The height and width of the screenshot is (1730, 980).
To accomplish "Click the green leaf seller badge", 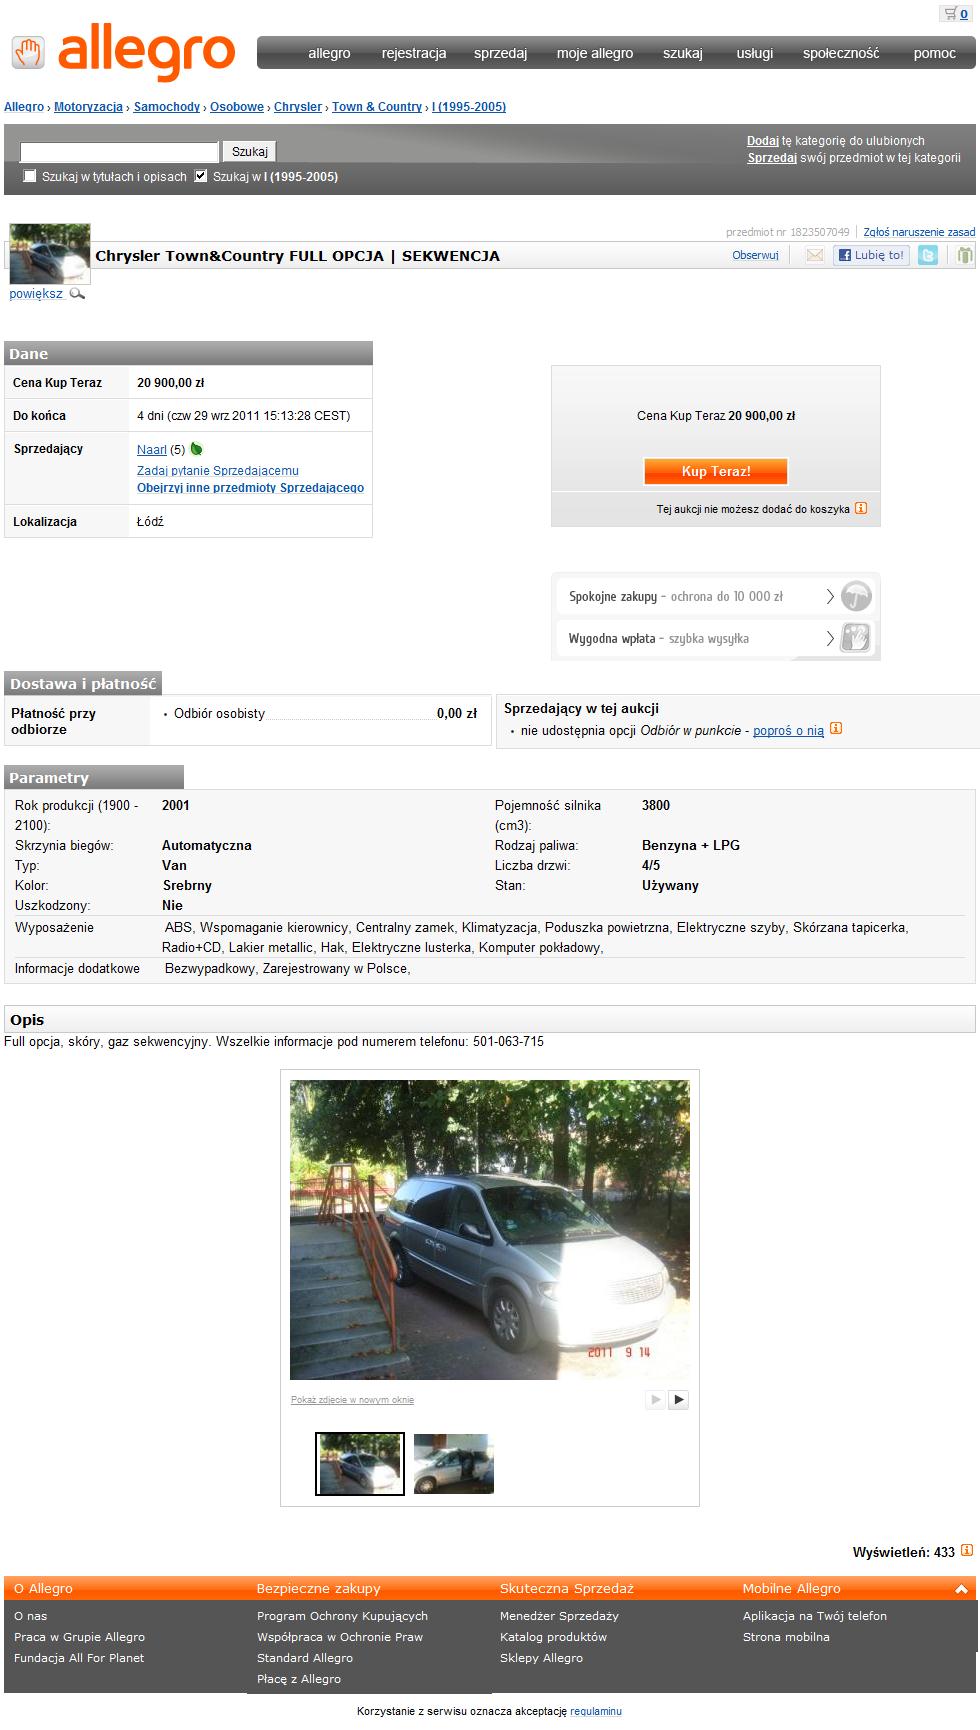I will click(196, 449).
